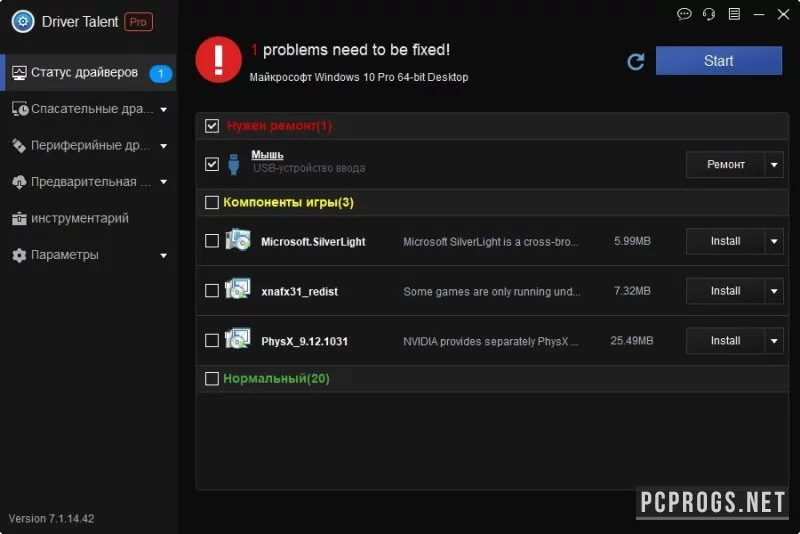800x534 pixels.
Task: Click the 5.99MB size value
Action: pyautogui.click(x=632, y=241)
